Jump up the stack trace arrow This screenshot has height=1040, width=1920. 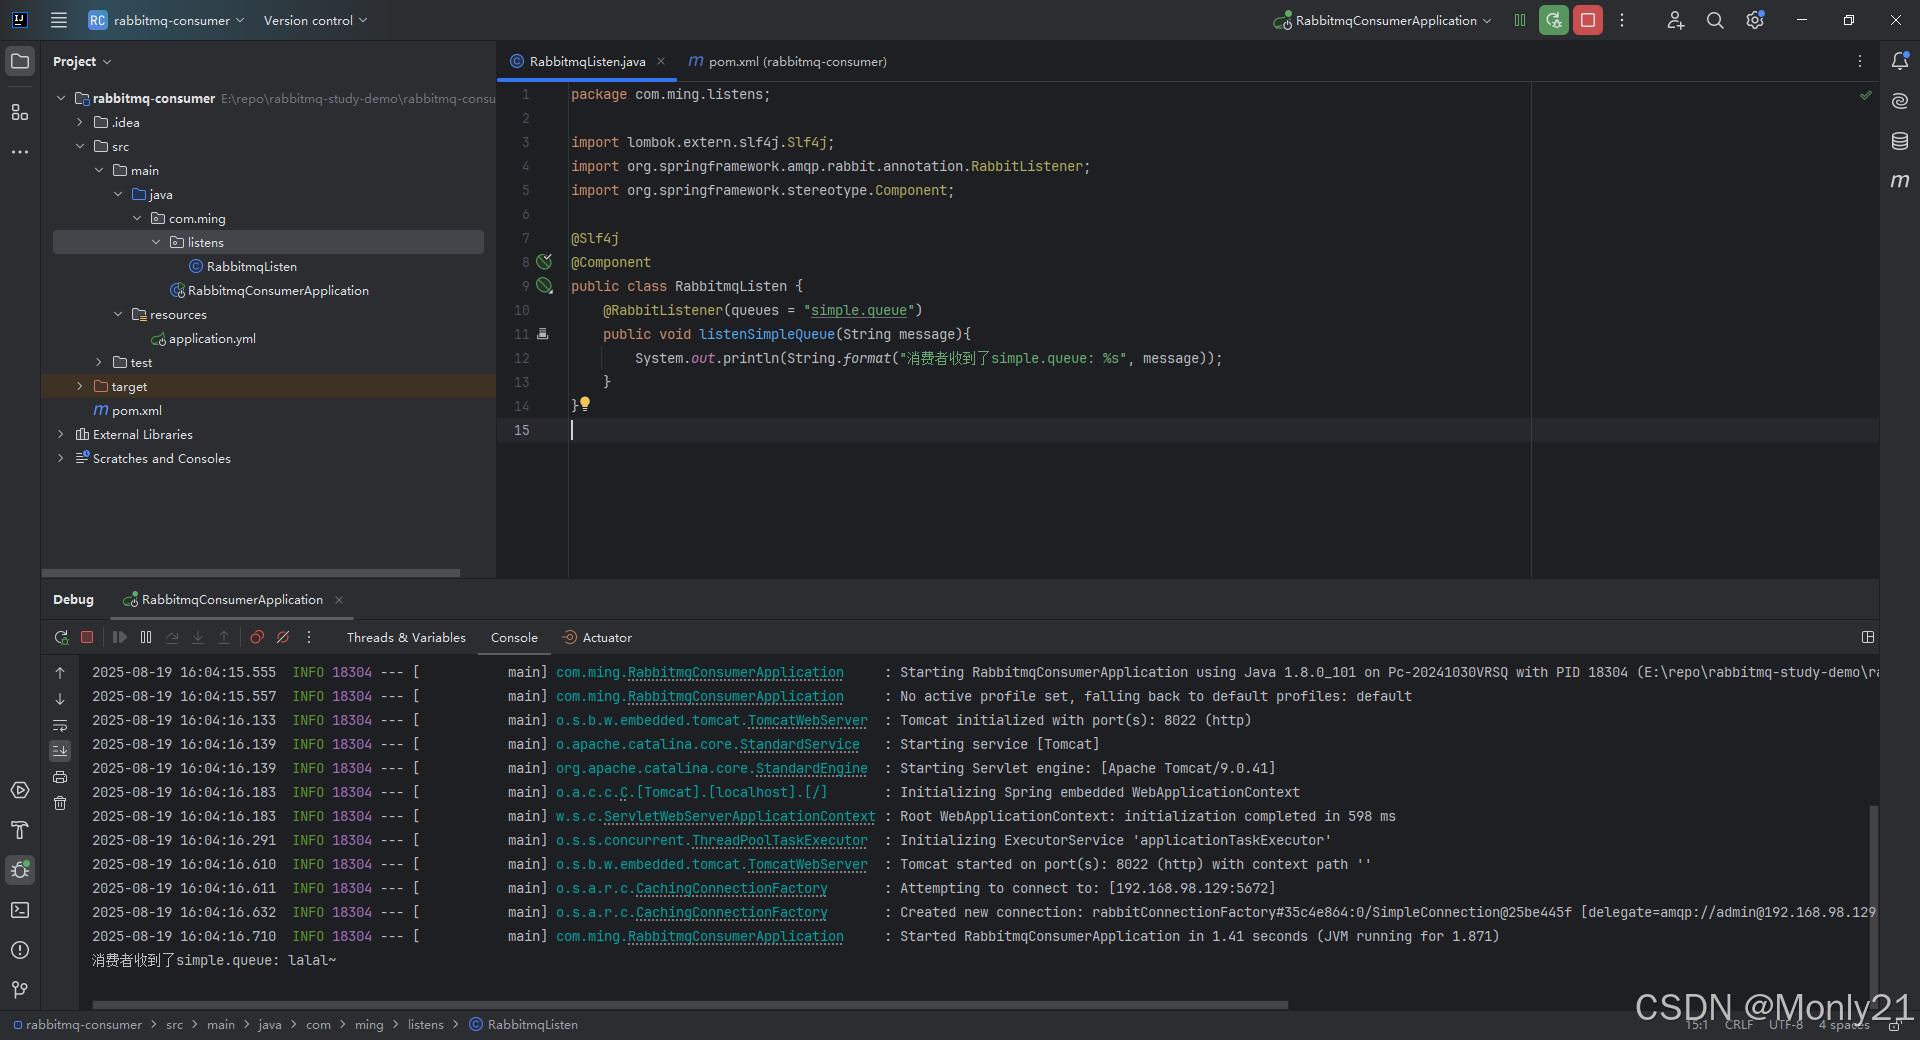60,673
